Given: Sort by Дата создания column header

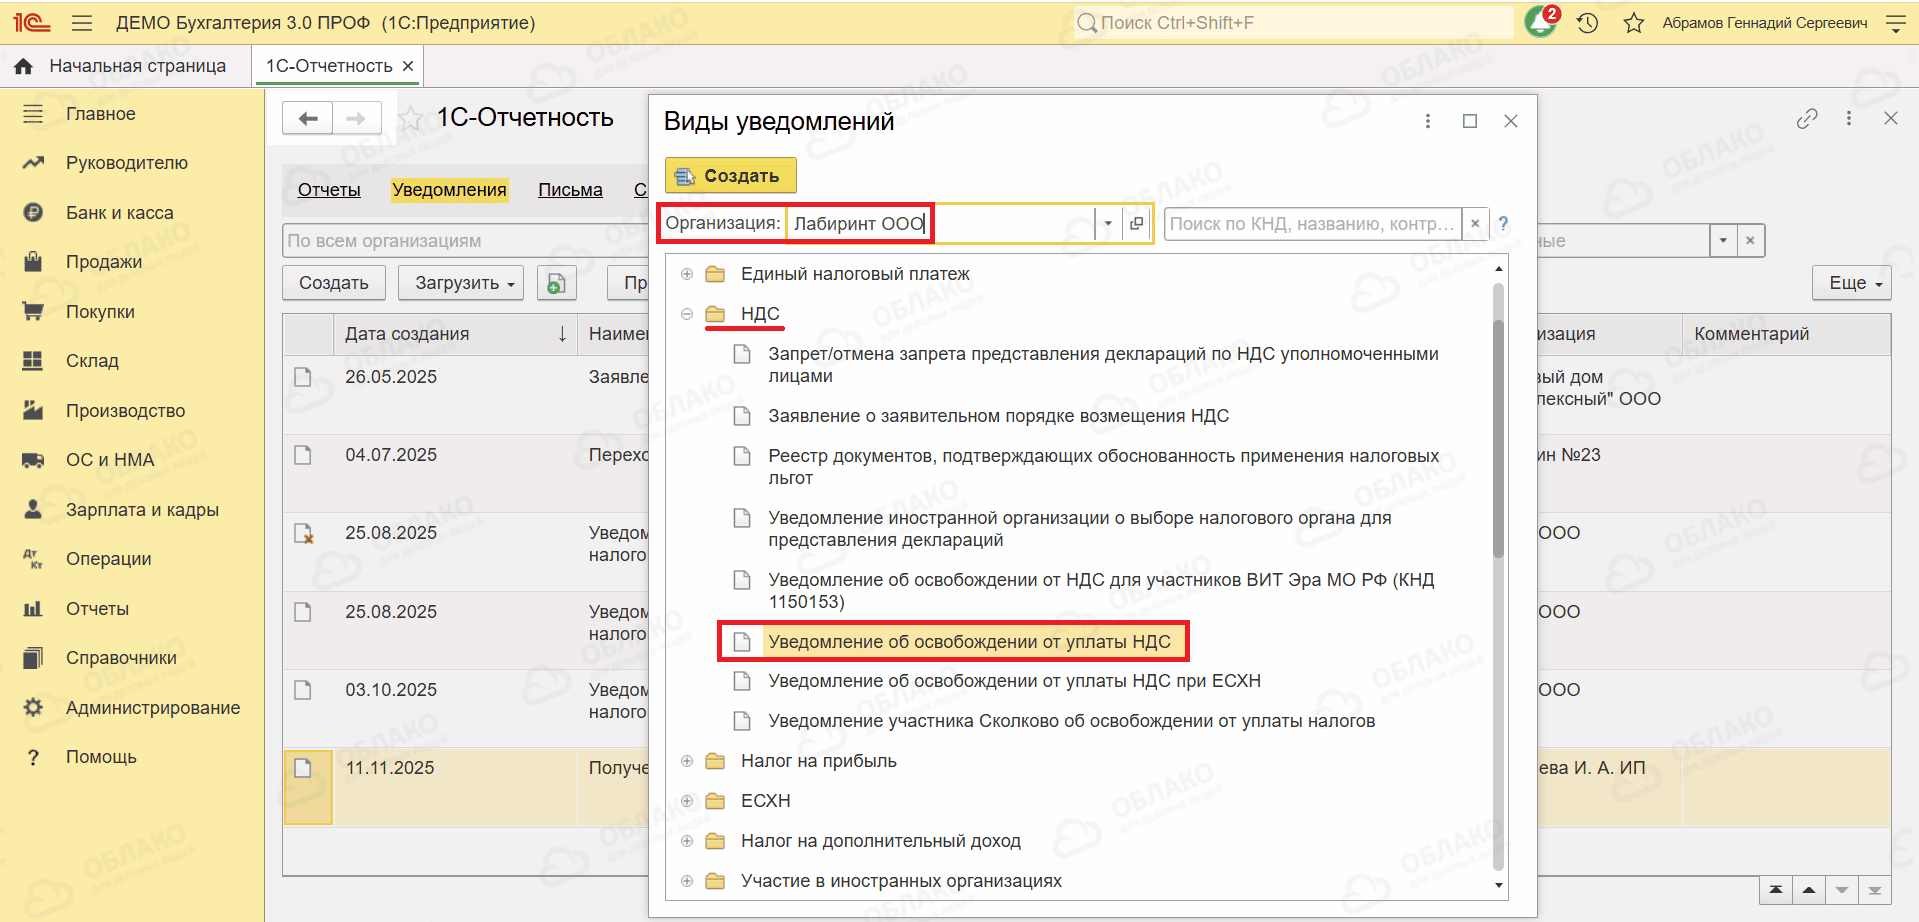Looking at the screenshot, I should click(455, 334).
